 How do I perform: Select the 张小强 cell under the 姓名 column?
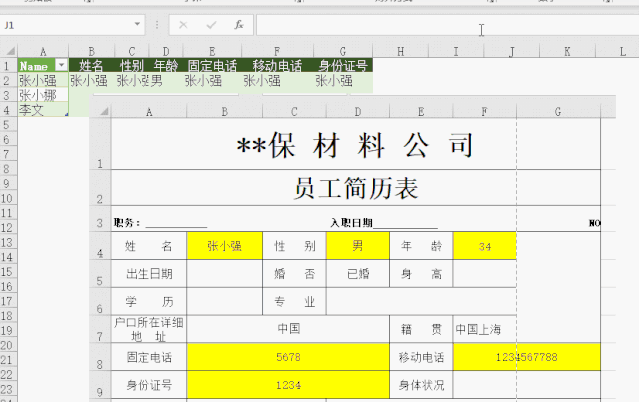pos(92,80)
